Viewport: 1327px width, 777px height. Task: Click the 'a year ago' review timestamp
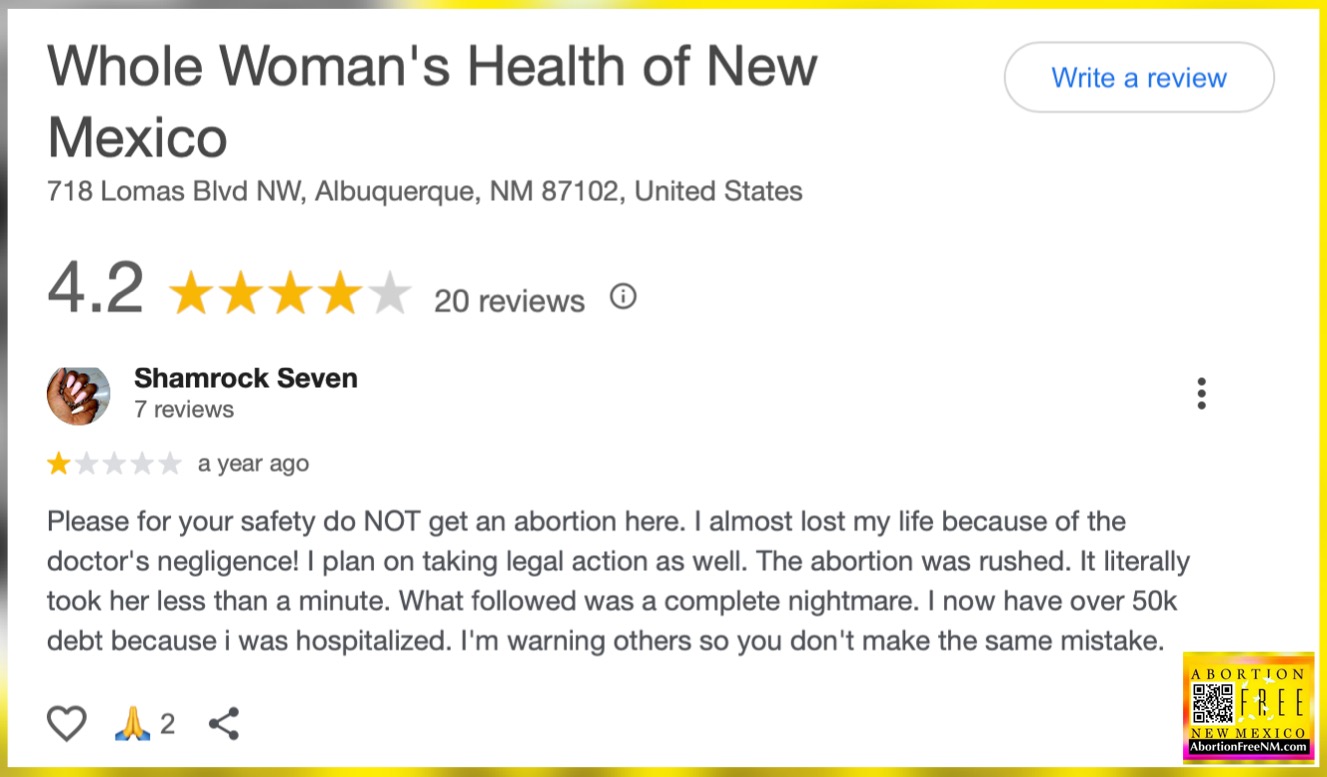tap(254, 464)
